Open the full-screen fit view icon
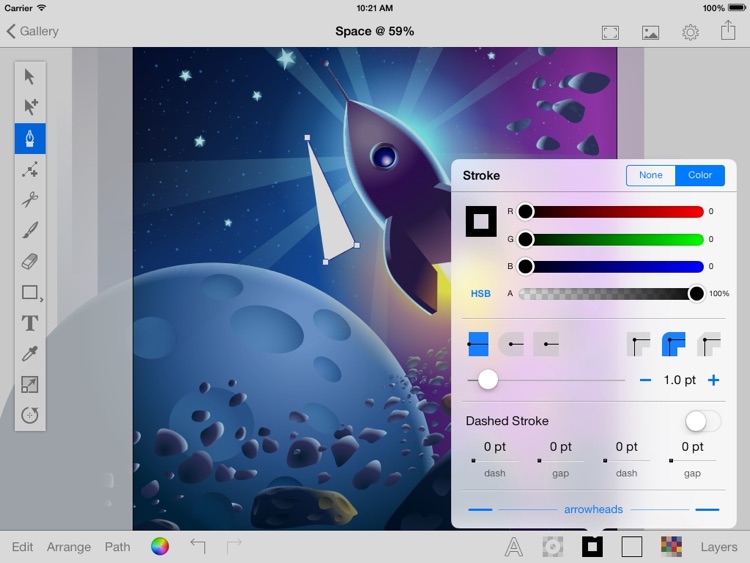Screen dimensions: 750x563 coord(610,33)
